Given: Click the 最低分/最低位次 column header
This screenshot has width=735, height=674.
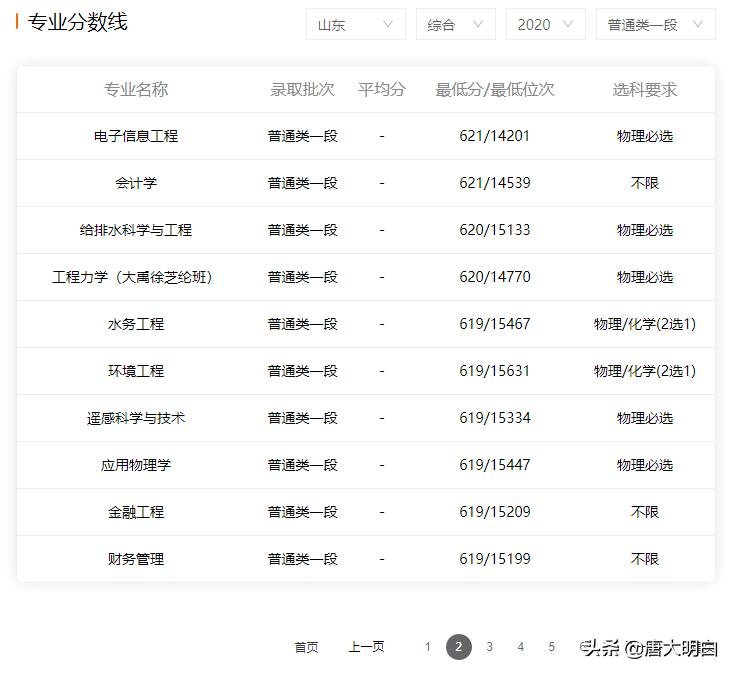Looking at the screenshot, I should pos(495,90).
